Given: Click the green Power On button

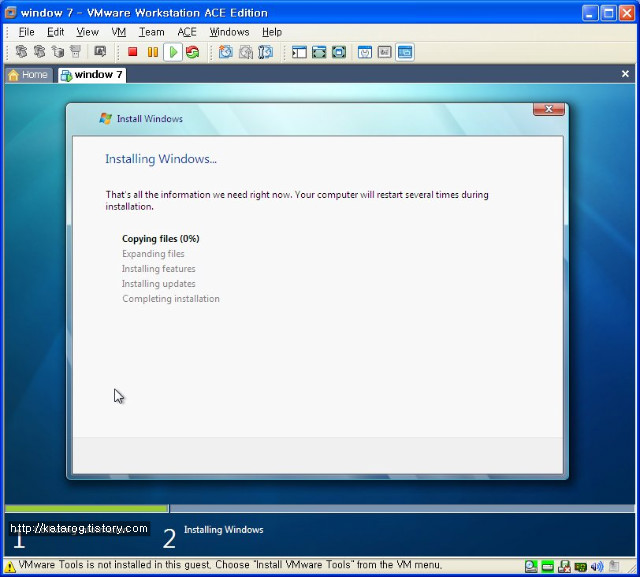Looking at the screenshot, I should coord(173,52).
